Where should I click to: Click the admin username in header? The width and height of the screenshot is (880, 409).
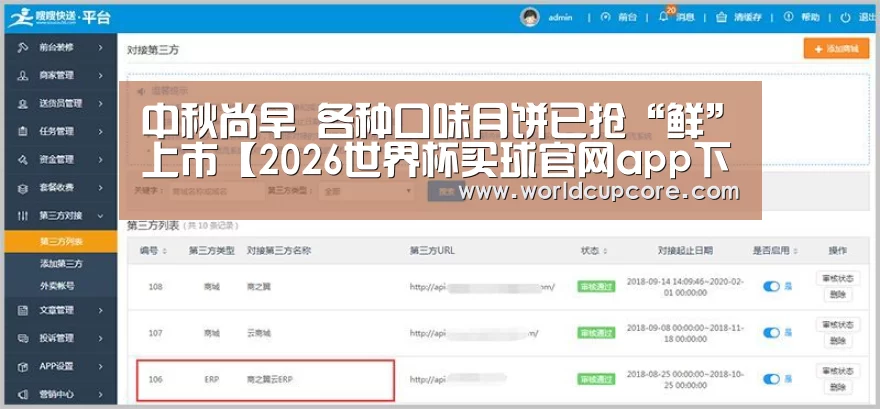coord(560,17)
